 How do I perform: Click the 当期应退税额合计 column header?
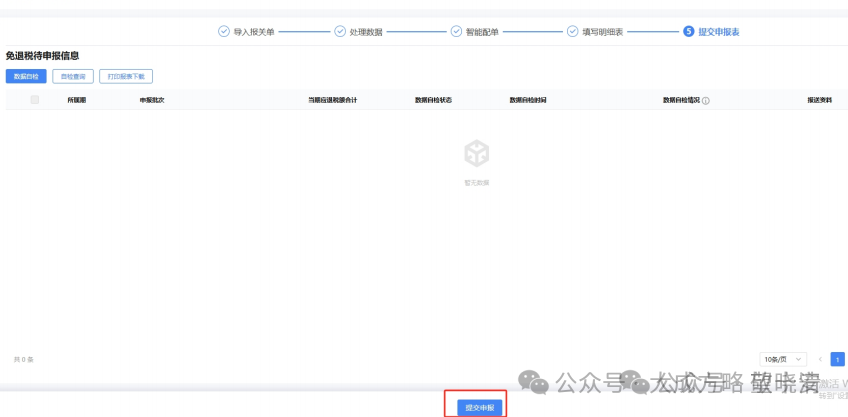tap(333, 100)
